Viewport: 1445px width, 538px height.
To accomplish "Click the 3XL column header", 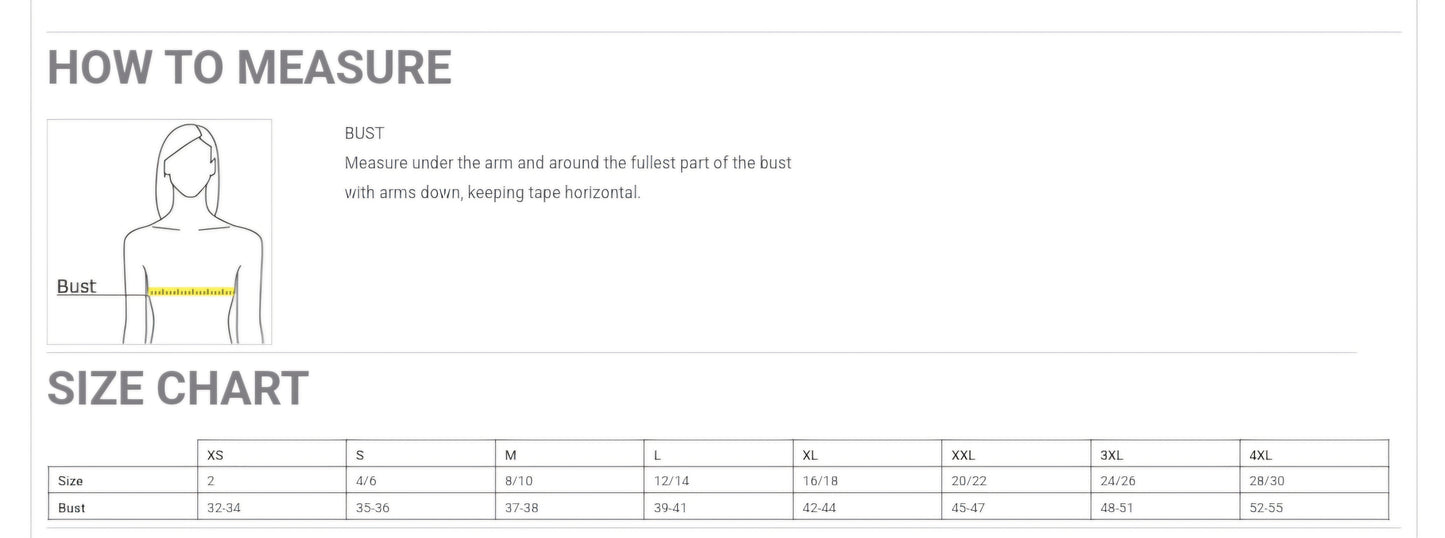I will (x=1112, y=455).
